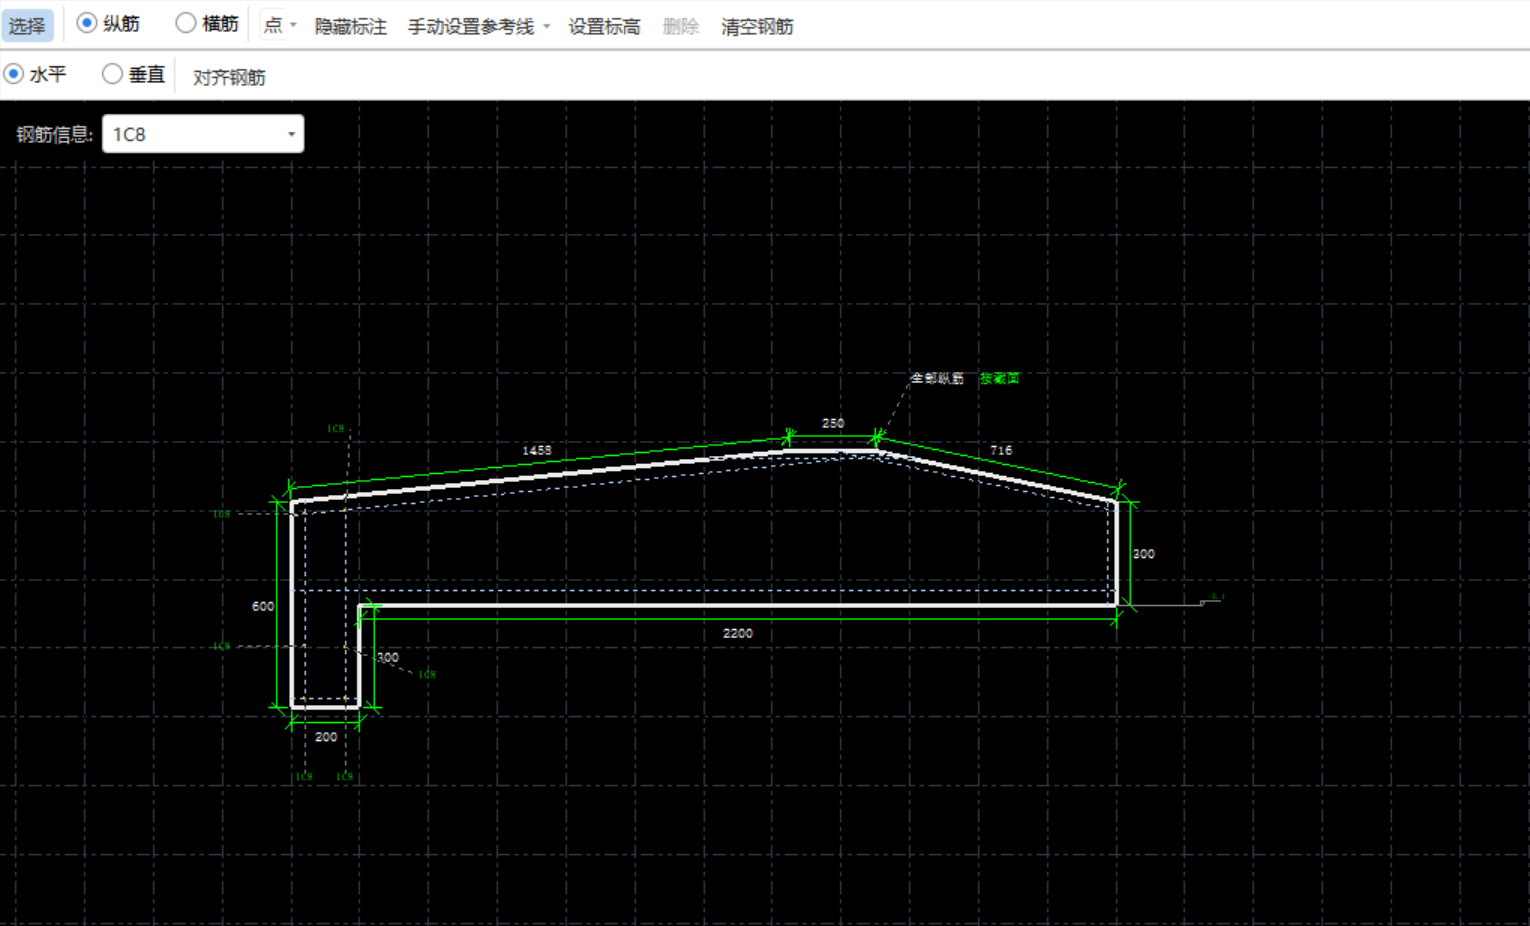Image resolution: width=1530 pixels, height=926 pixels.
Task: Open the 点 draw mode dropdown
Action: point(279,26)
